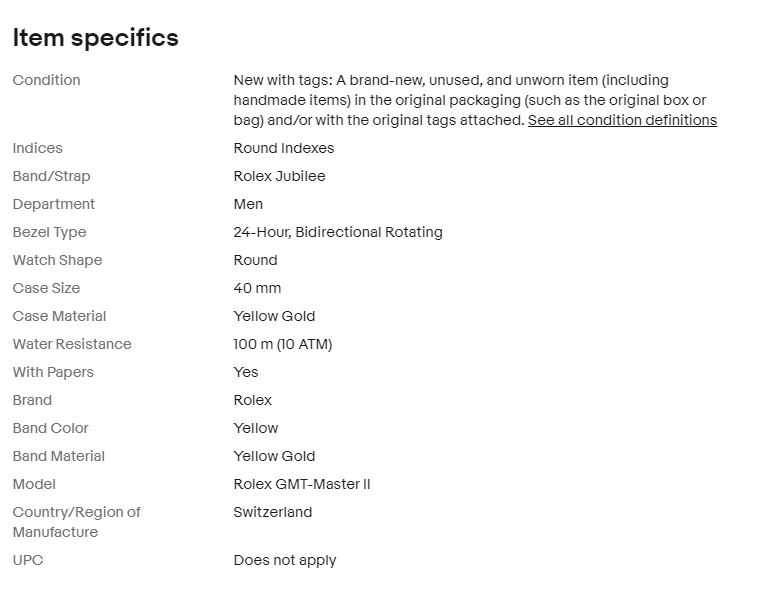Click the Band Color label
The height and width of the screenshot is (596, 766).
pos(50,428)
